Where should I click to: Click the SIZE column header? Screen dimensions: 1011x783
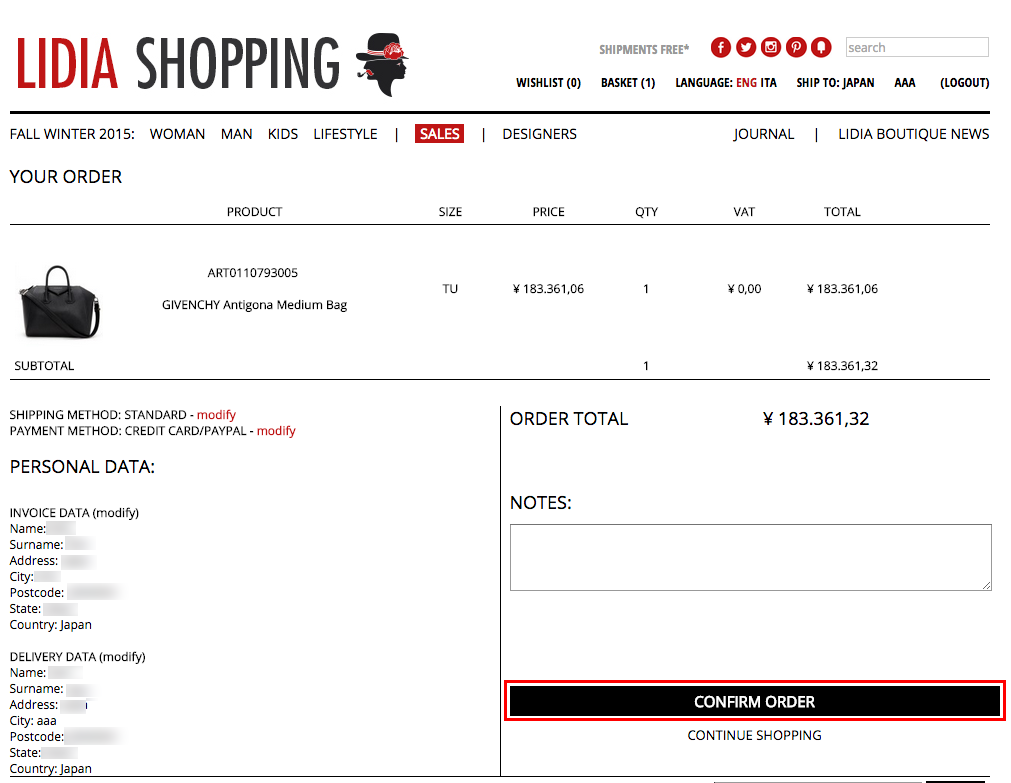pyautogui.click(x=450, y=212)
